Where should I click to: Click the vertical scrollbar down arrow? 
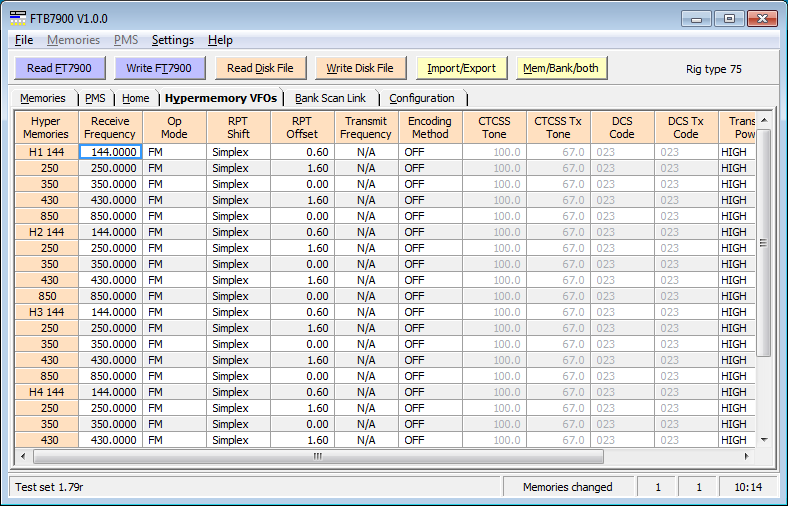pos(764,439)
